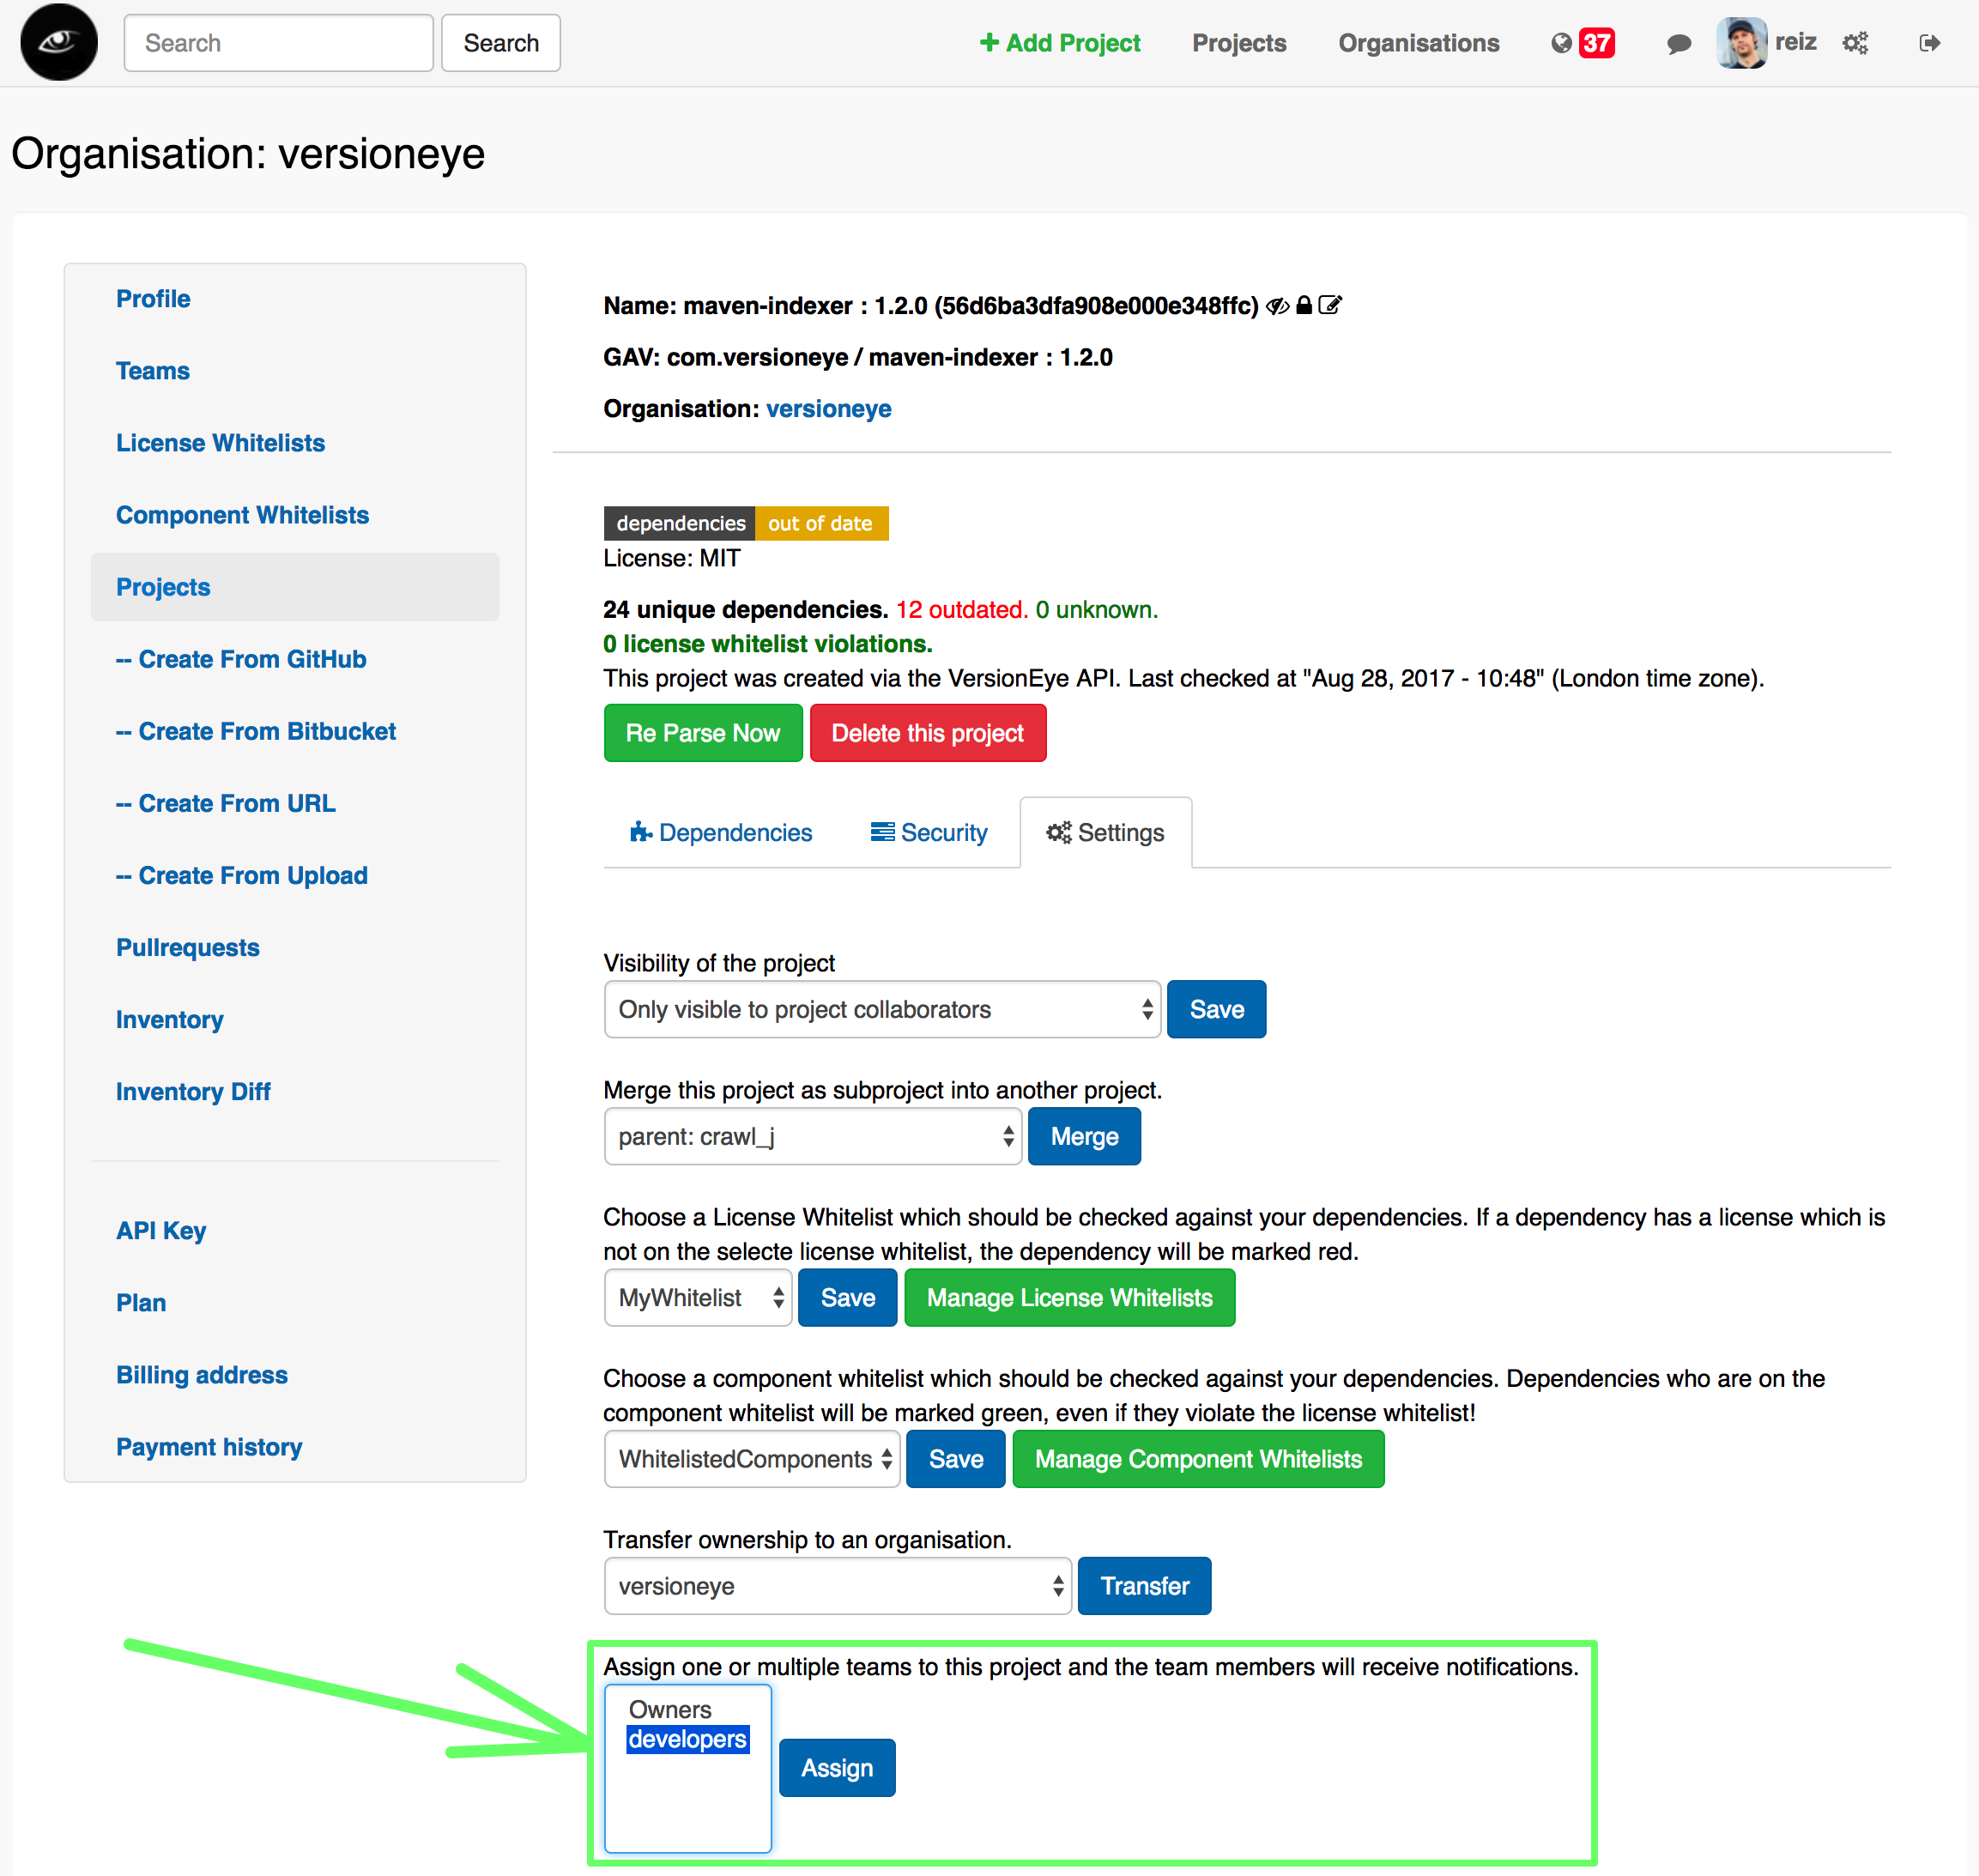Click the Assign button
Viewport: 1979px width, 1876px height.
point(837,1768)
